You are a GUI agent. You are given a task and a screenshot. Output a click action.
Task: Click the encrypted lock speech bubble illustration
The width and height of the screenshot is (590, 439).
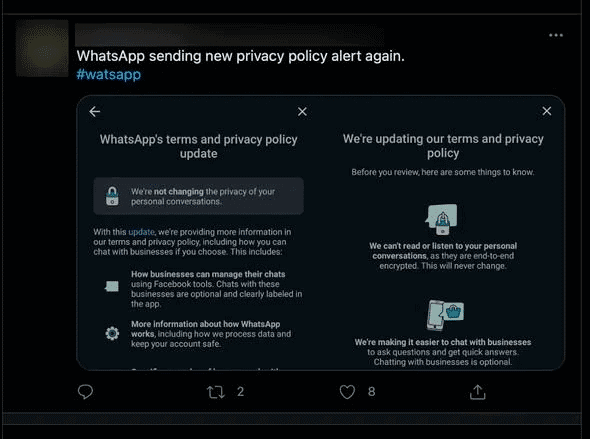point(442,220)
